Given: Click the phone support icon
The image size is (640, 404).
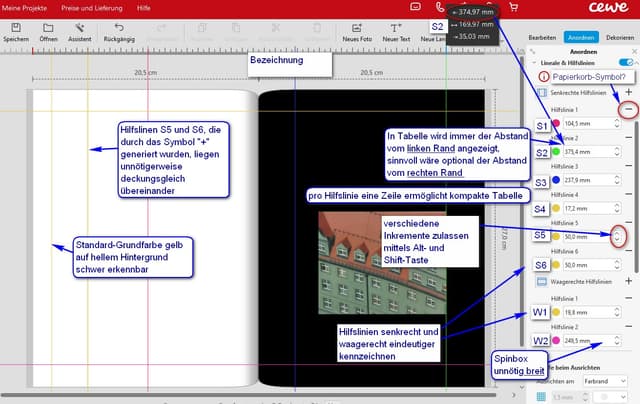Looking at the screenshot, I should pos(440,8).
